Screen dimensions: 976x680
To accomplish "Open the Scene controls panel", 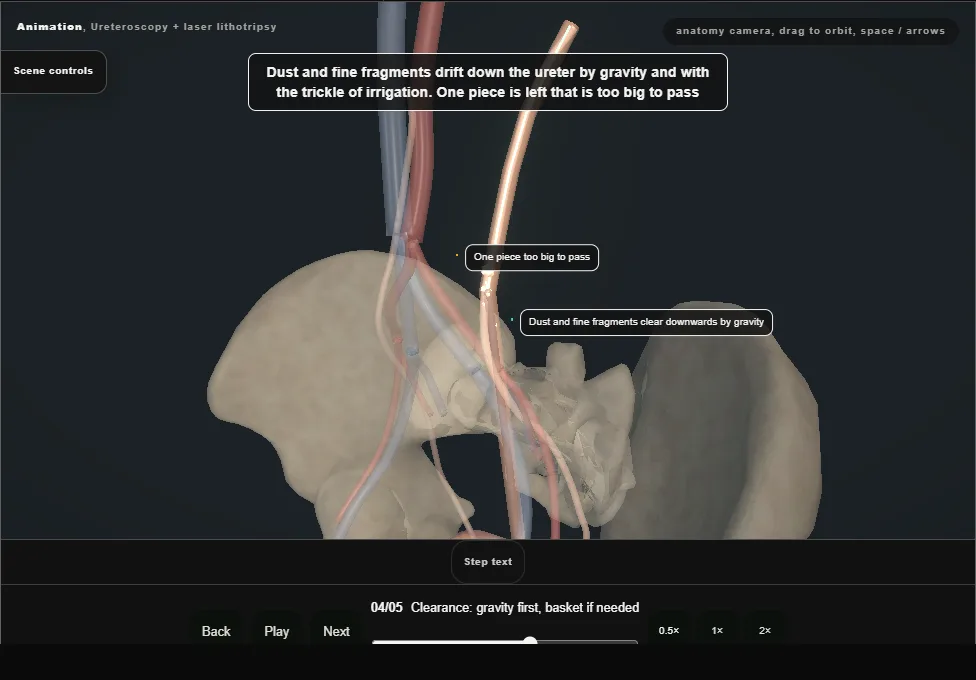I will [54, 72].
